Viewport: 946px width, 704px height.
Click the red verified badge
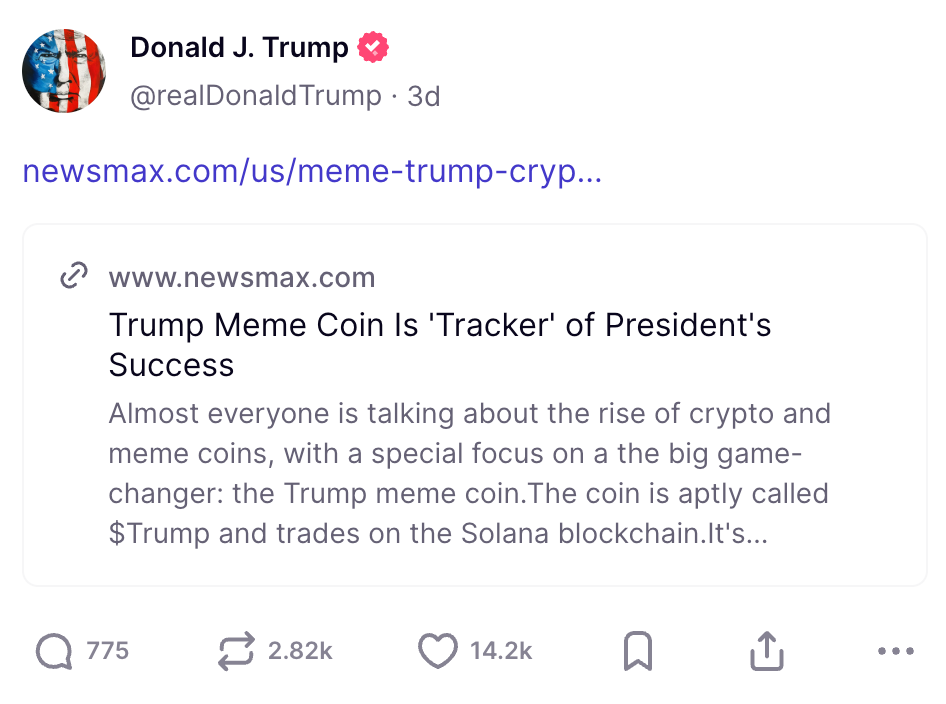pyautogui.click(x=373, y=47)
